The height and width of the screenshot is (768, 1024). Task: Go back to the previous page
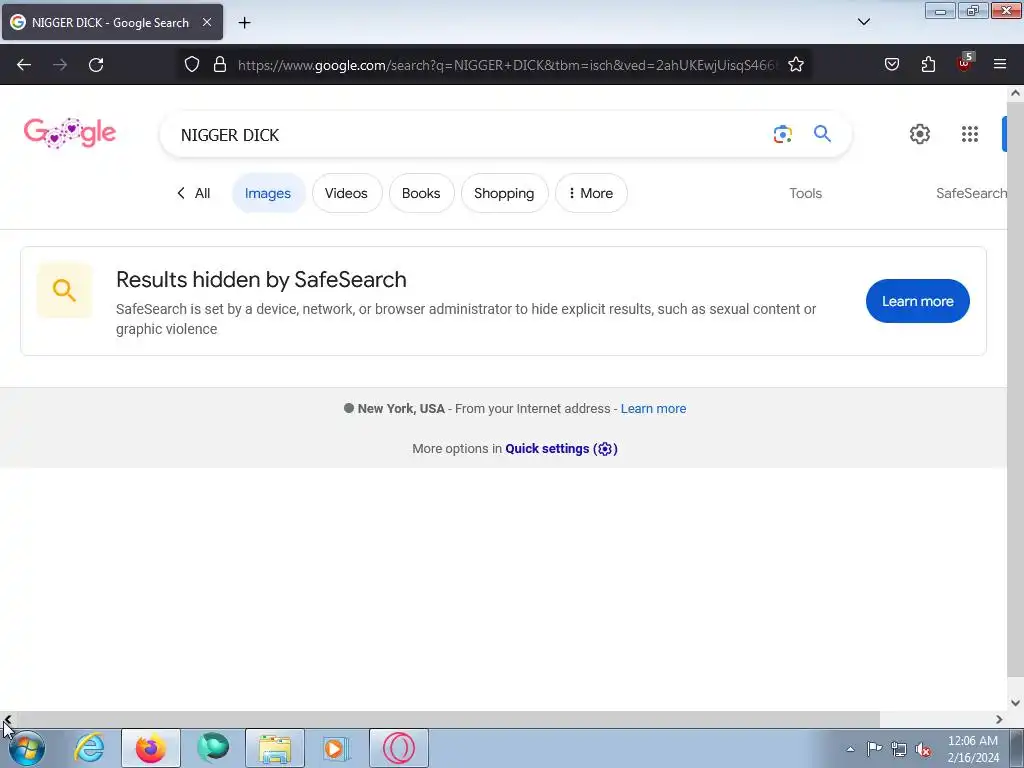24,65
